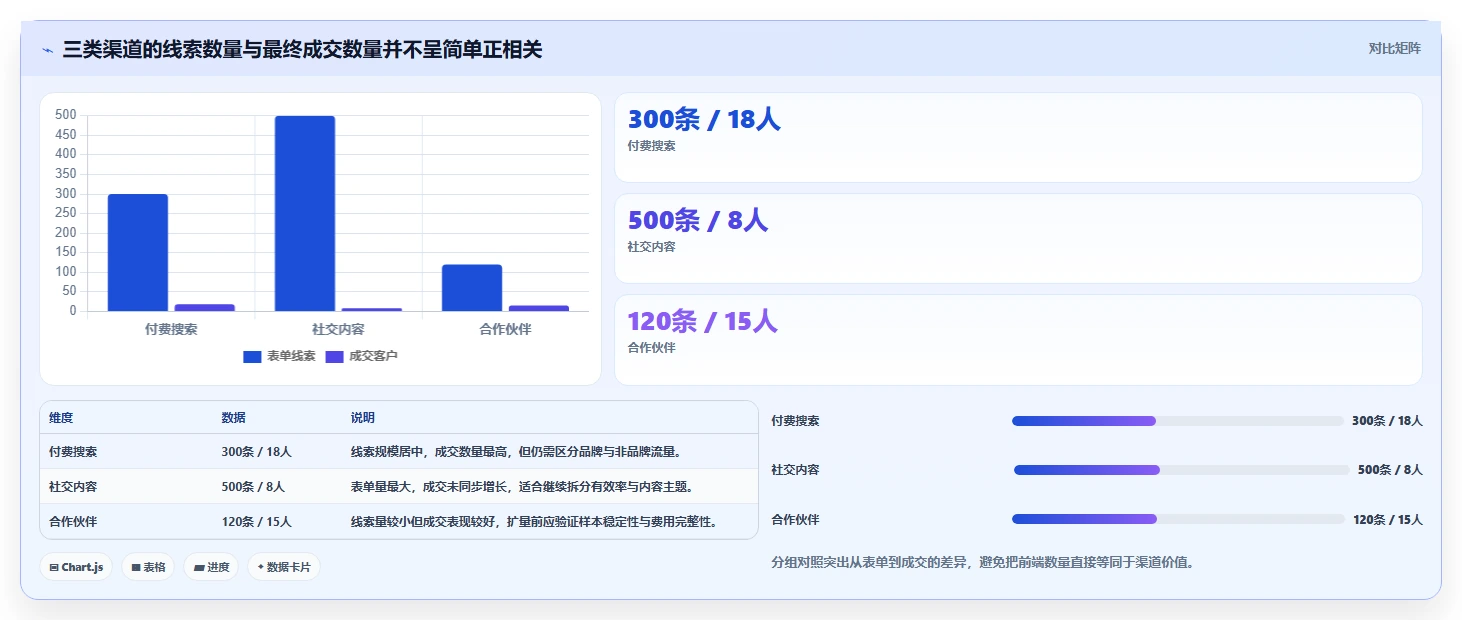Click the 社交内容 x-axis label

point(338,329)
